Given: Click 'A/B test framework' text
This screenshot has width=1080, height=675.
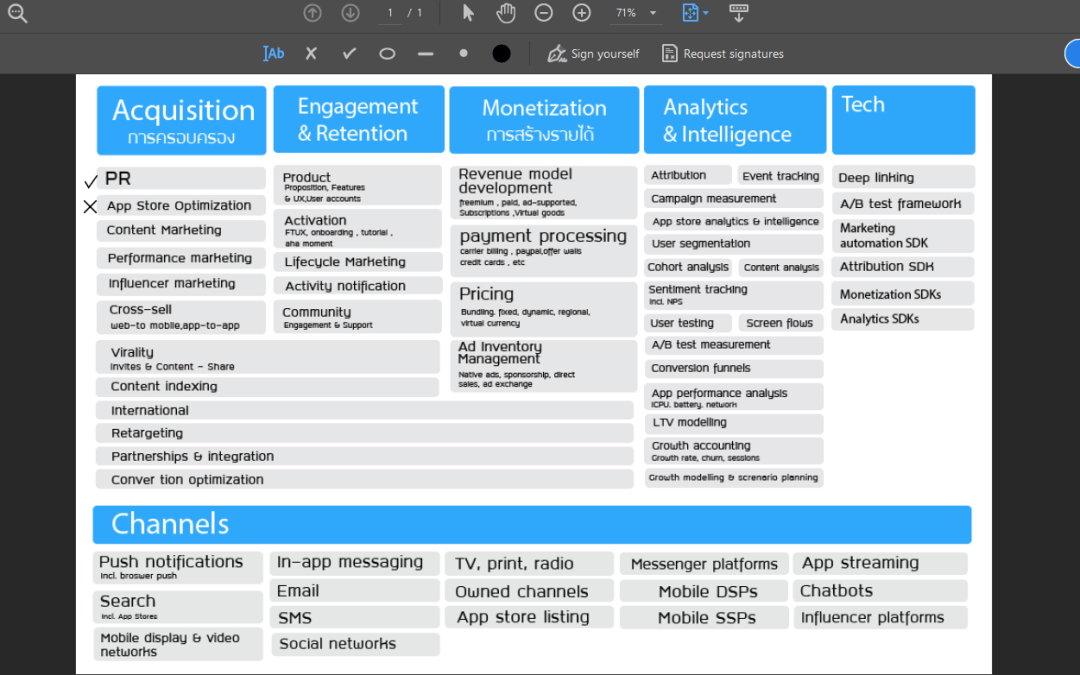Looking at the screenshot, I should [900, 203].
